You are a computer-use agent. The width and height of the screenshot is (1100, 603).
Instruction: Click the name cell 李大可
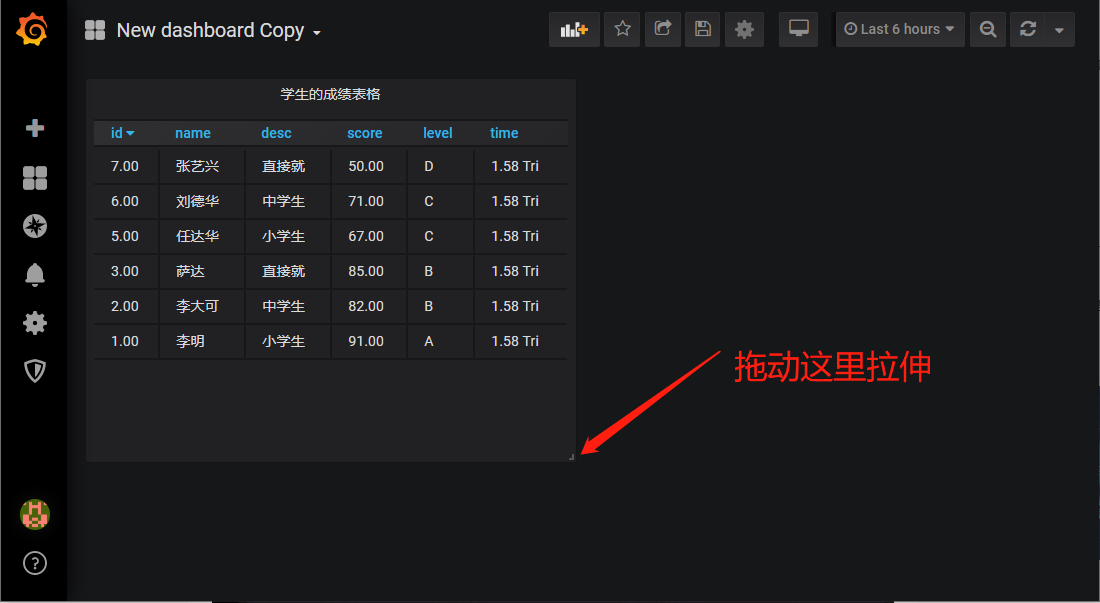202,306
